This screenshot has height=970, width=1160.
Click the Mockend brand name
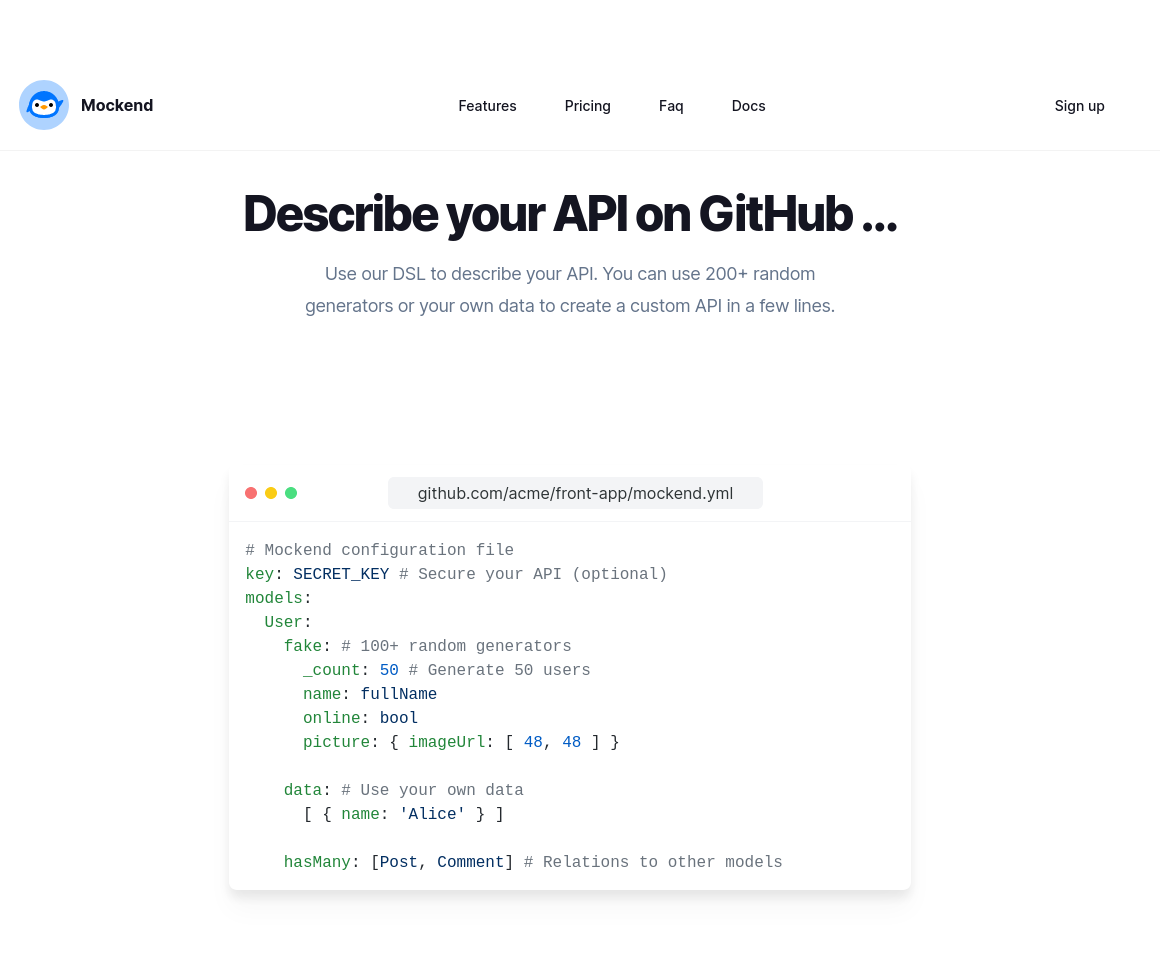coord(117,105)
